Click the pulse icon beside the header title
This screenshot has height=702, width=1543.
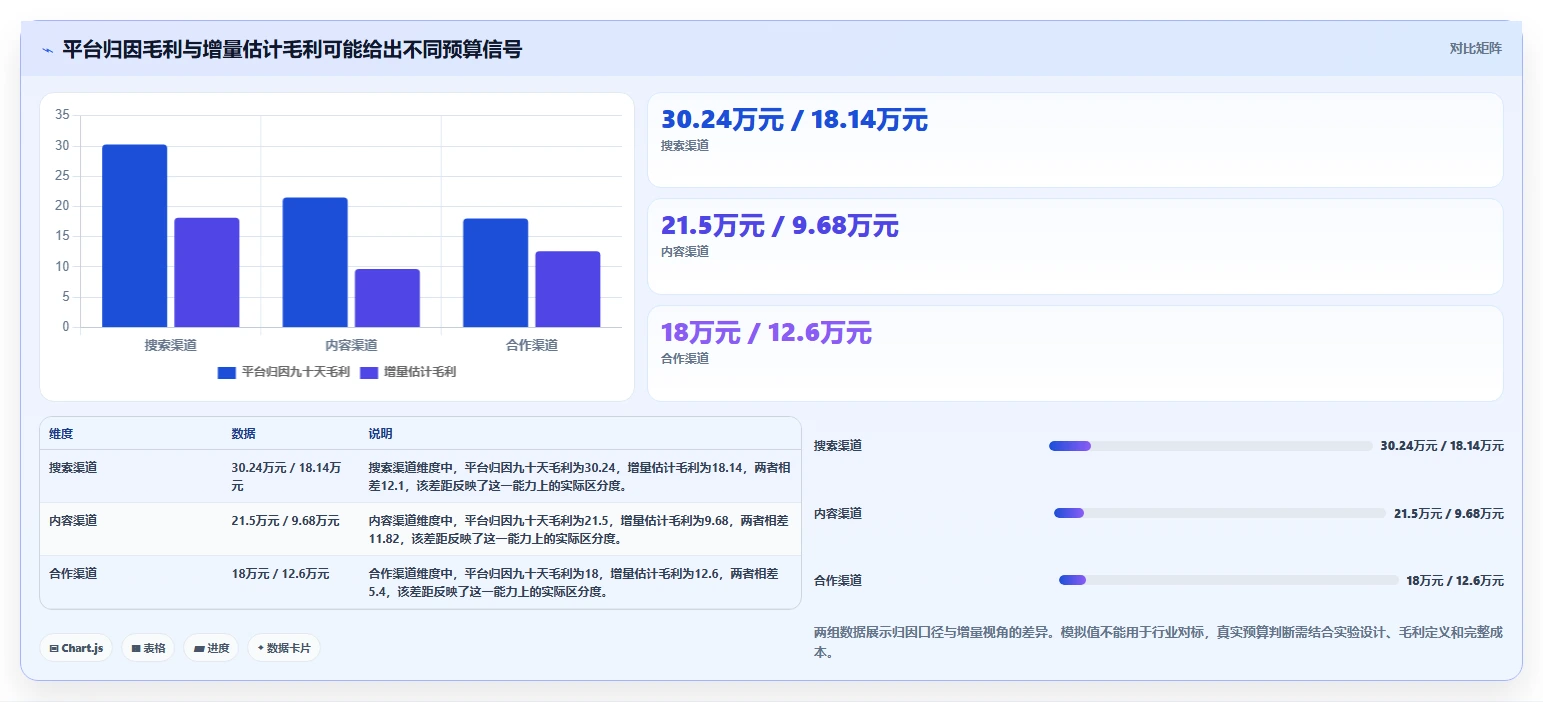(48, 50)
